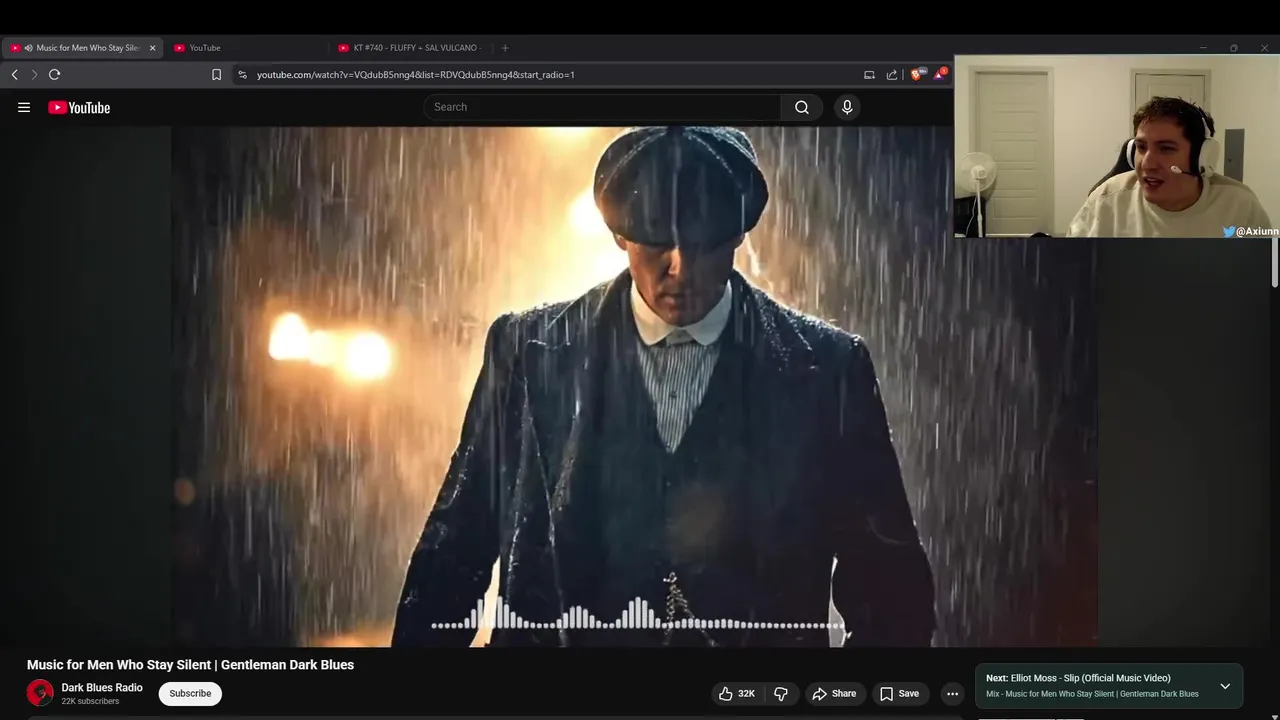Save video to a playlist

[x=899, y=693]
